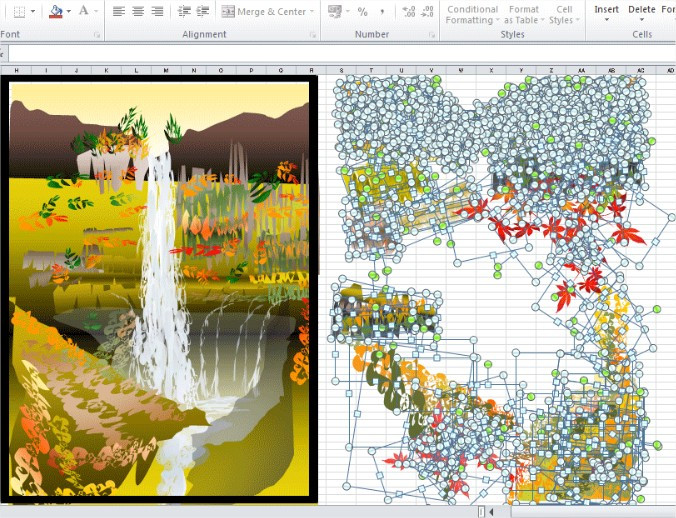Open the Borders dropdown arrow

click(x=33, y=11)
